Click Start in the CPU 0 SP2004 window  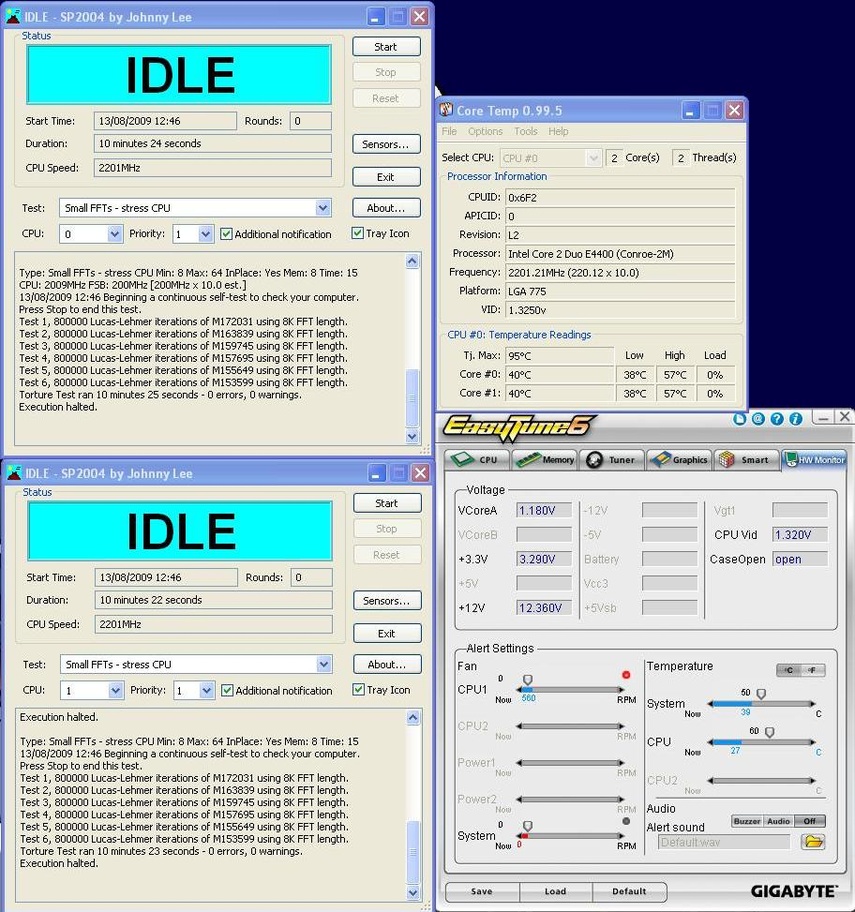pyautogui.click(x=386, y=47)
